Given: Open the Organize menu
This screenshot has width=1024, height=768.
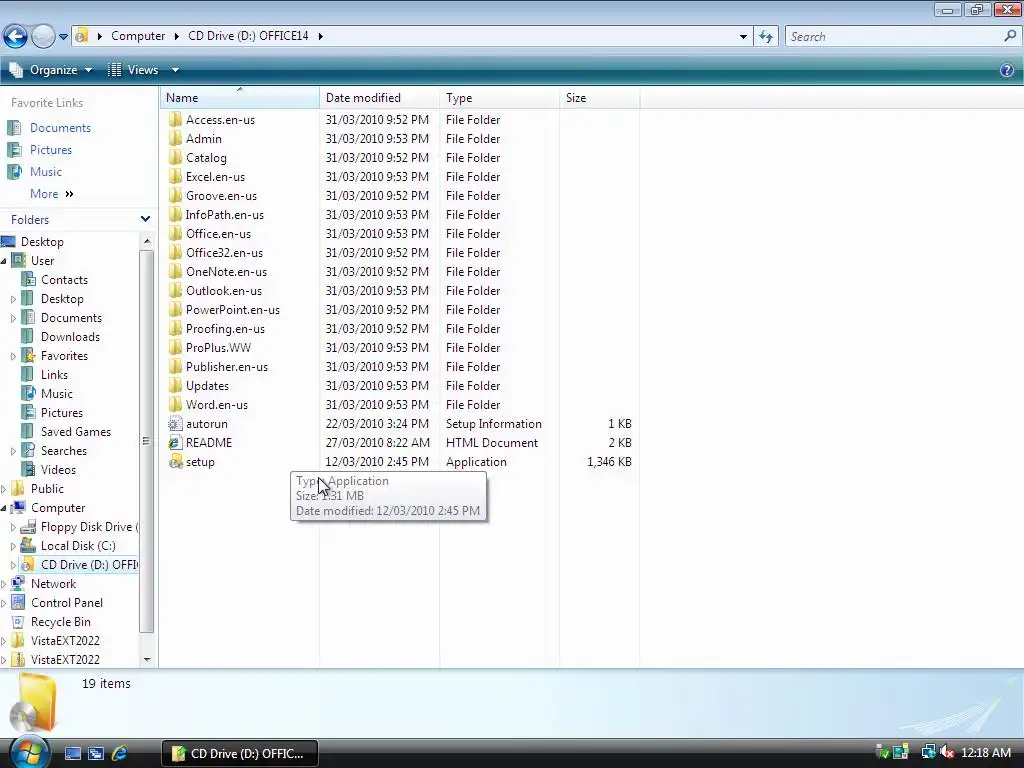Looking at the screenshot, I should pos(51,70).
